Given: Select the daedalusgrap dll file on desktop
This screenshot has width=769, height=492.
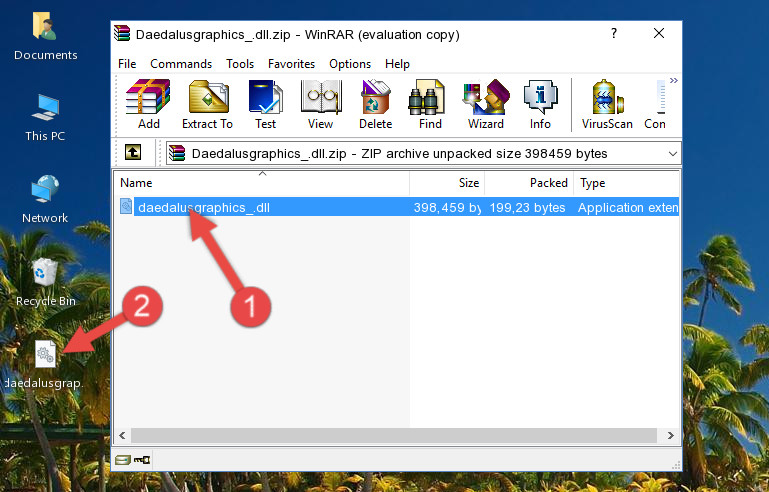Looking at the screenshot, I should [45, 365].
